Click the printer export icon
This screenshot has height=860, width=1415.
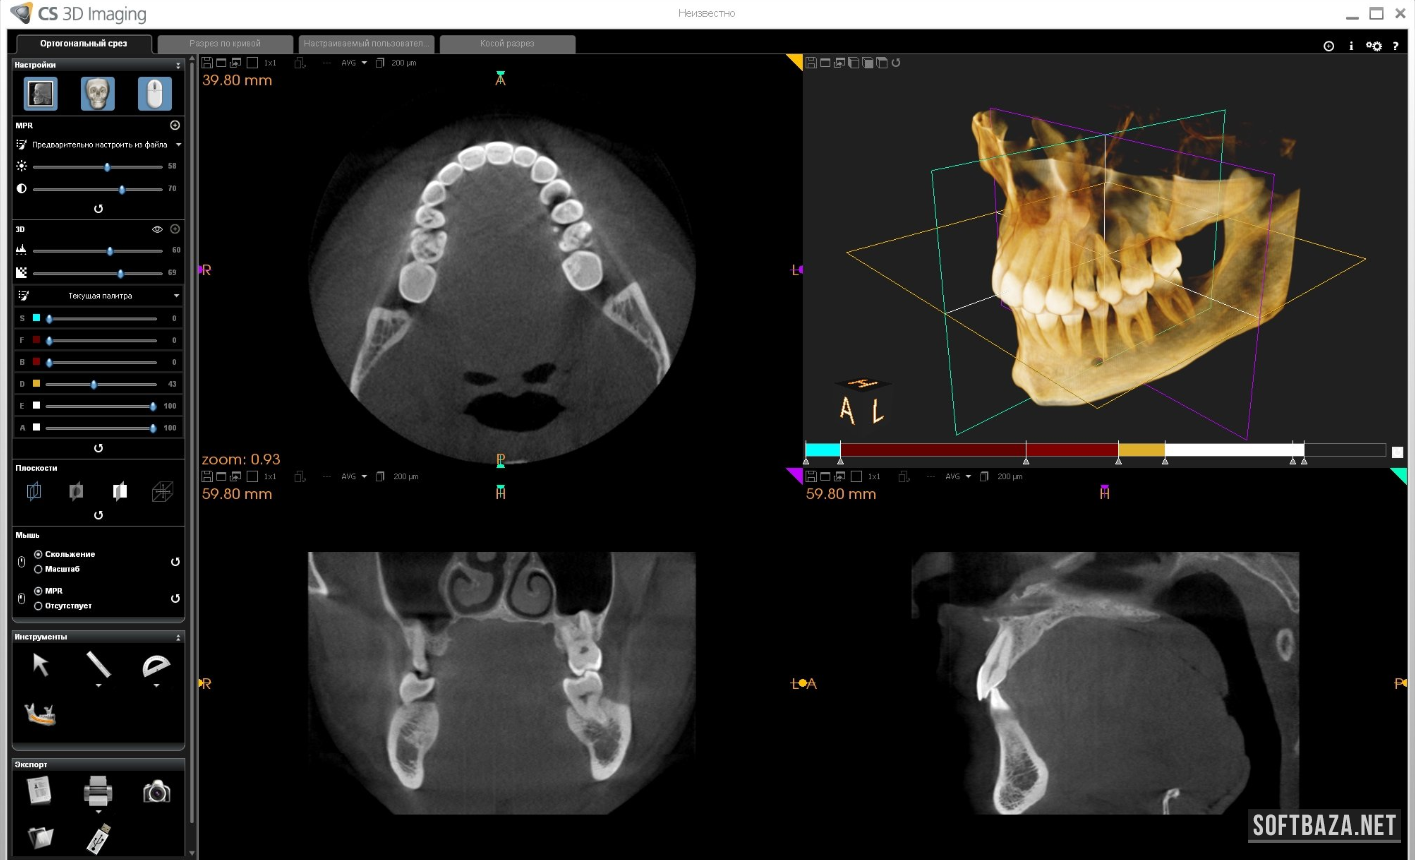pyautogui.click(x=98, y=792)
